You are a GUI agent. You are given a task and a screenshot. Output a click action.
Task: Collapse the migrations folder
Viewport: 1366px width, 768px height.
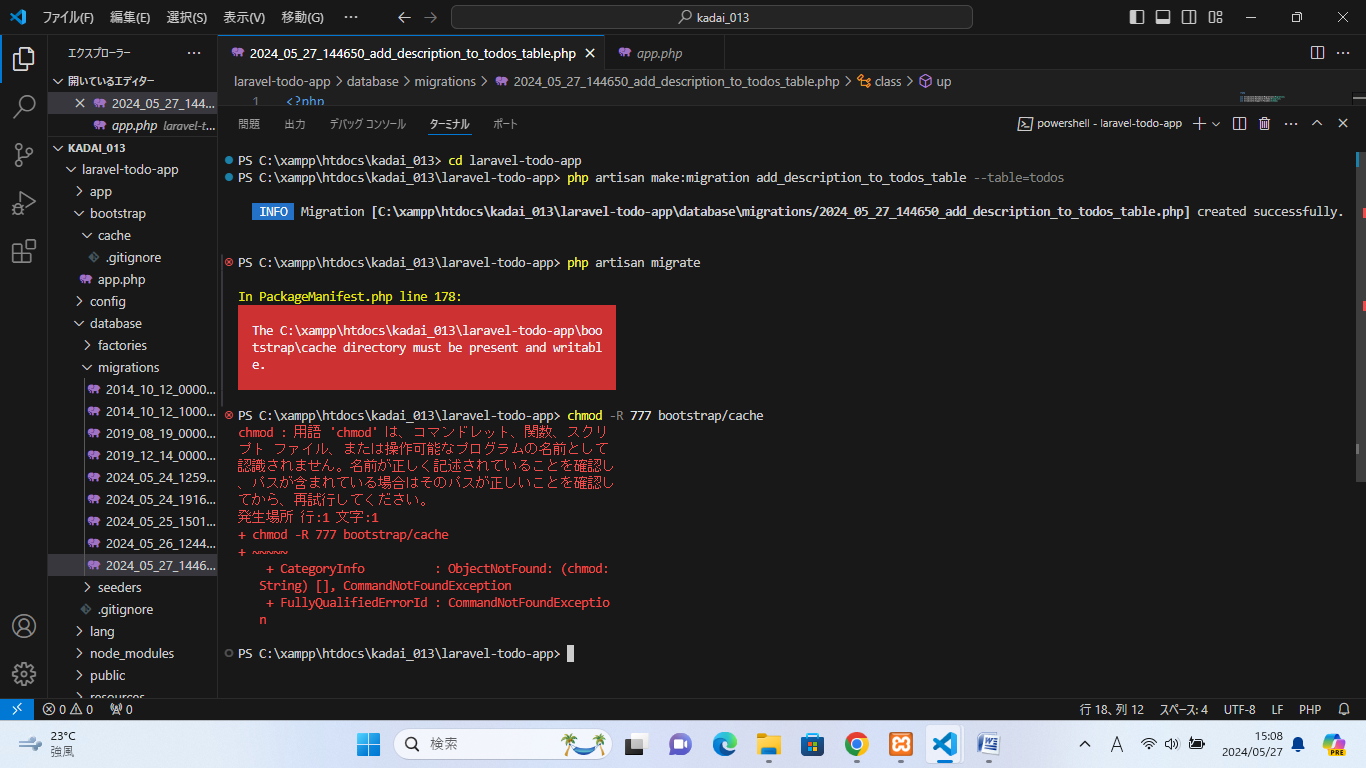[86, 367]
